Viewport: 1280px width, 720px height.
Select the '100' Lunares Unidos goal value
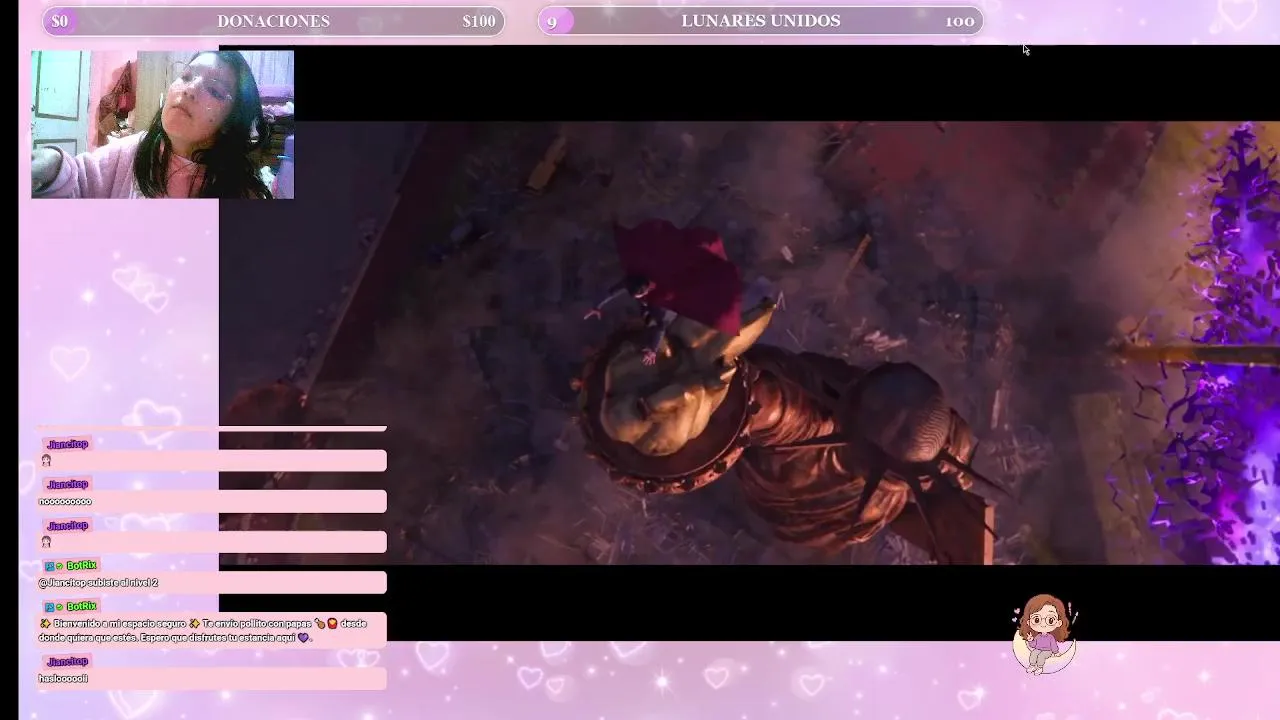[960, 21]
